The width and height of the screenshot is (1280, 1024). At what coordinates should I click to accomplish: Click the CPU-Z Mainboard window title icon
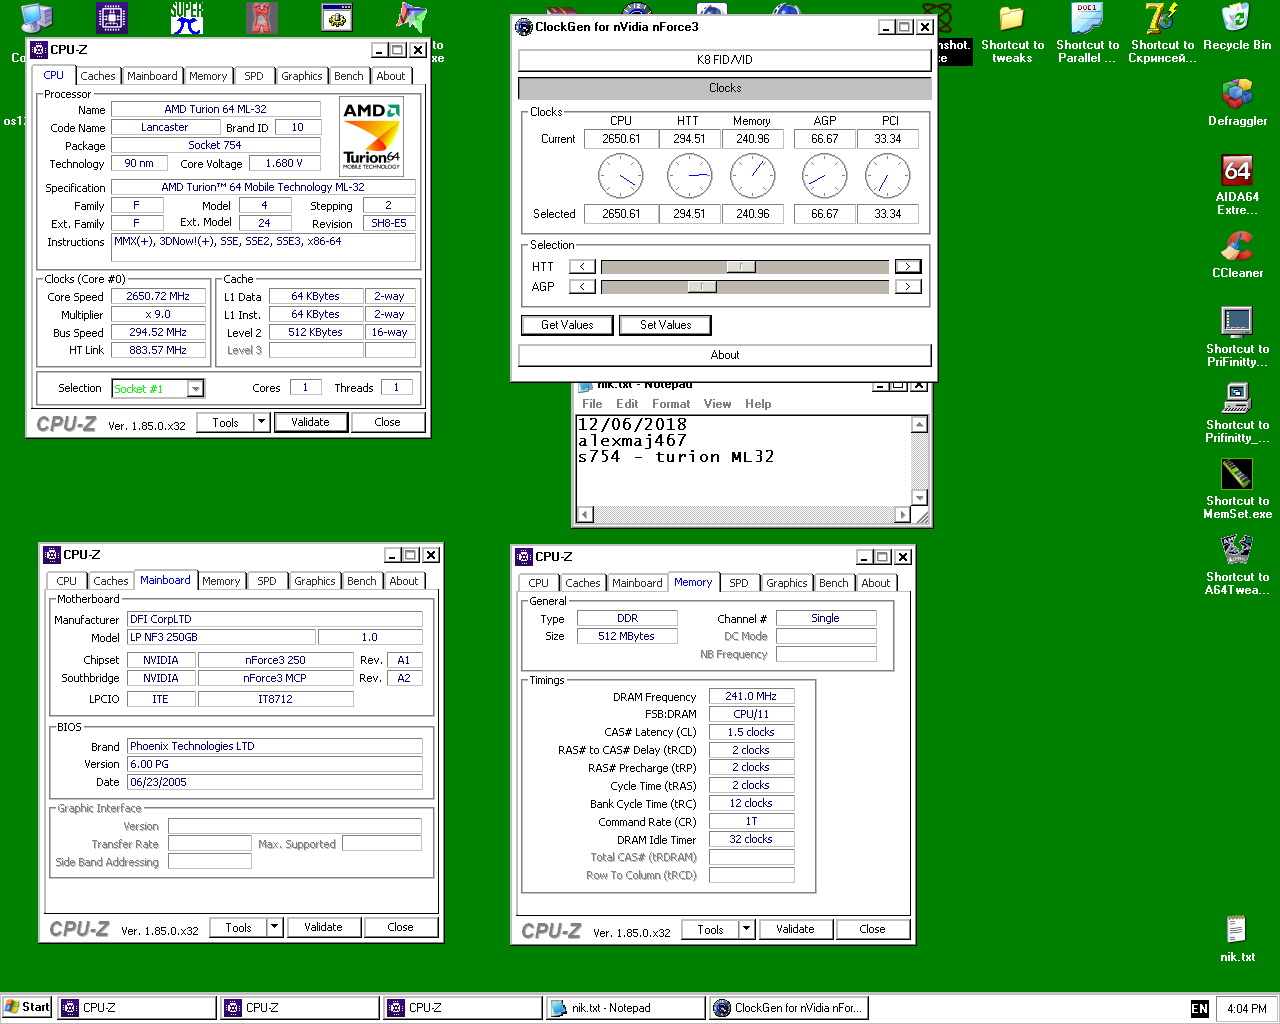tap(52, 554)
